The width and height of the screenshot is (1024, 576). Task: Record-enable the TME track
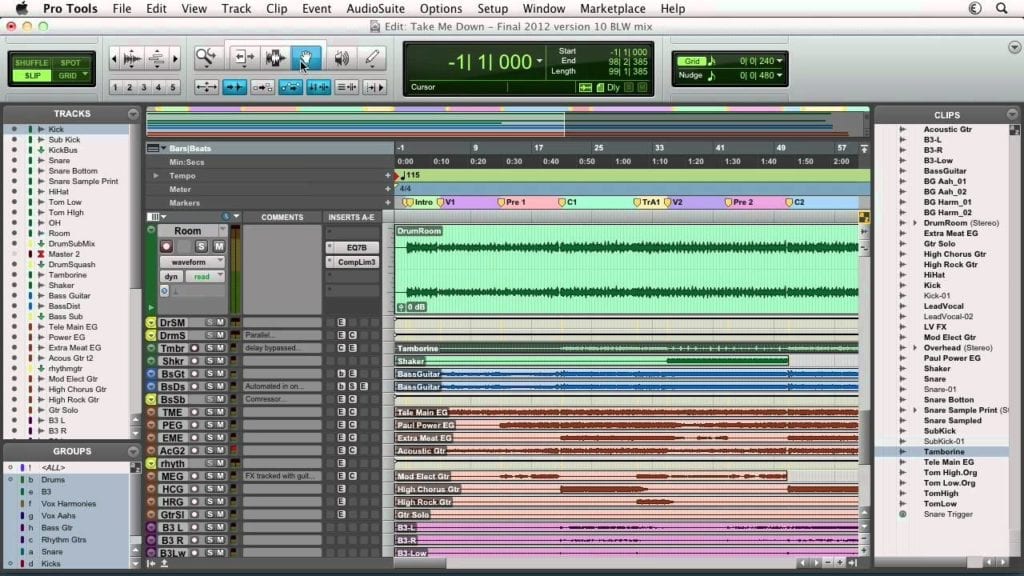194,412
